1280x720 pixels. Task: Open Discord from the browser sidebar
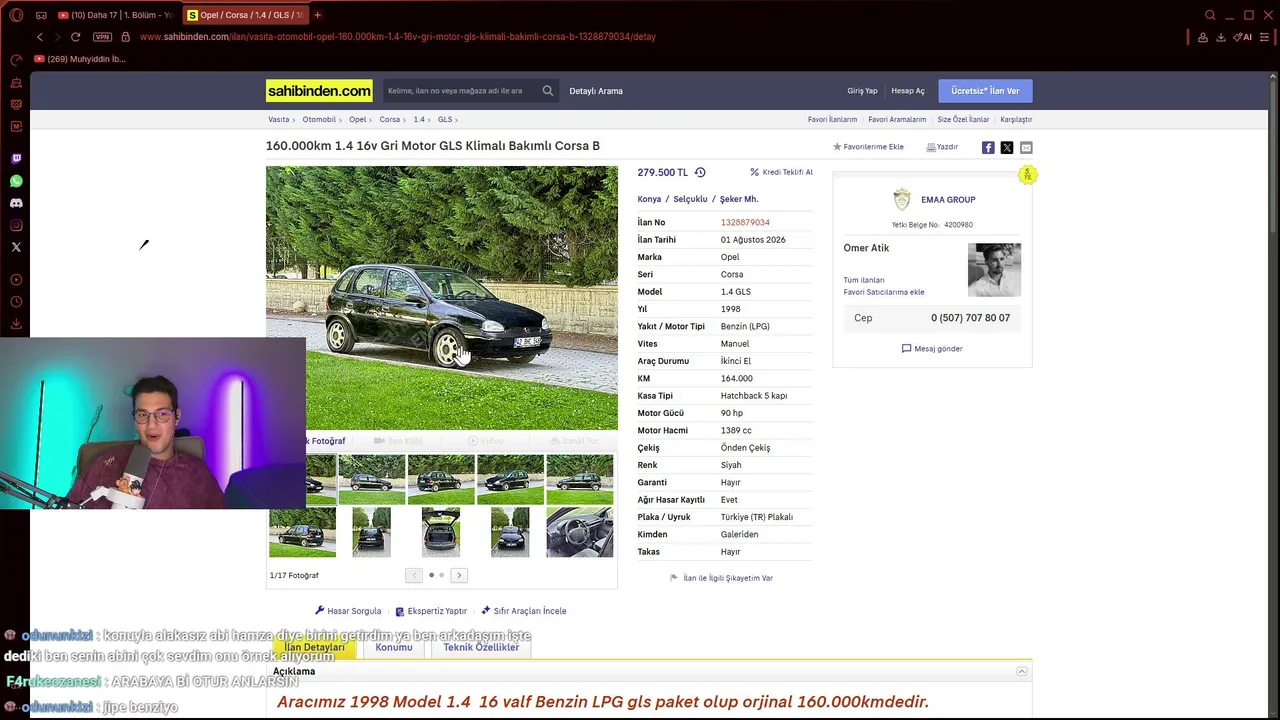point(16,203)
